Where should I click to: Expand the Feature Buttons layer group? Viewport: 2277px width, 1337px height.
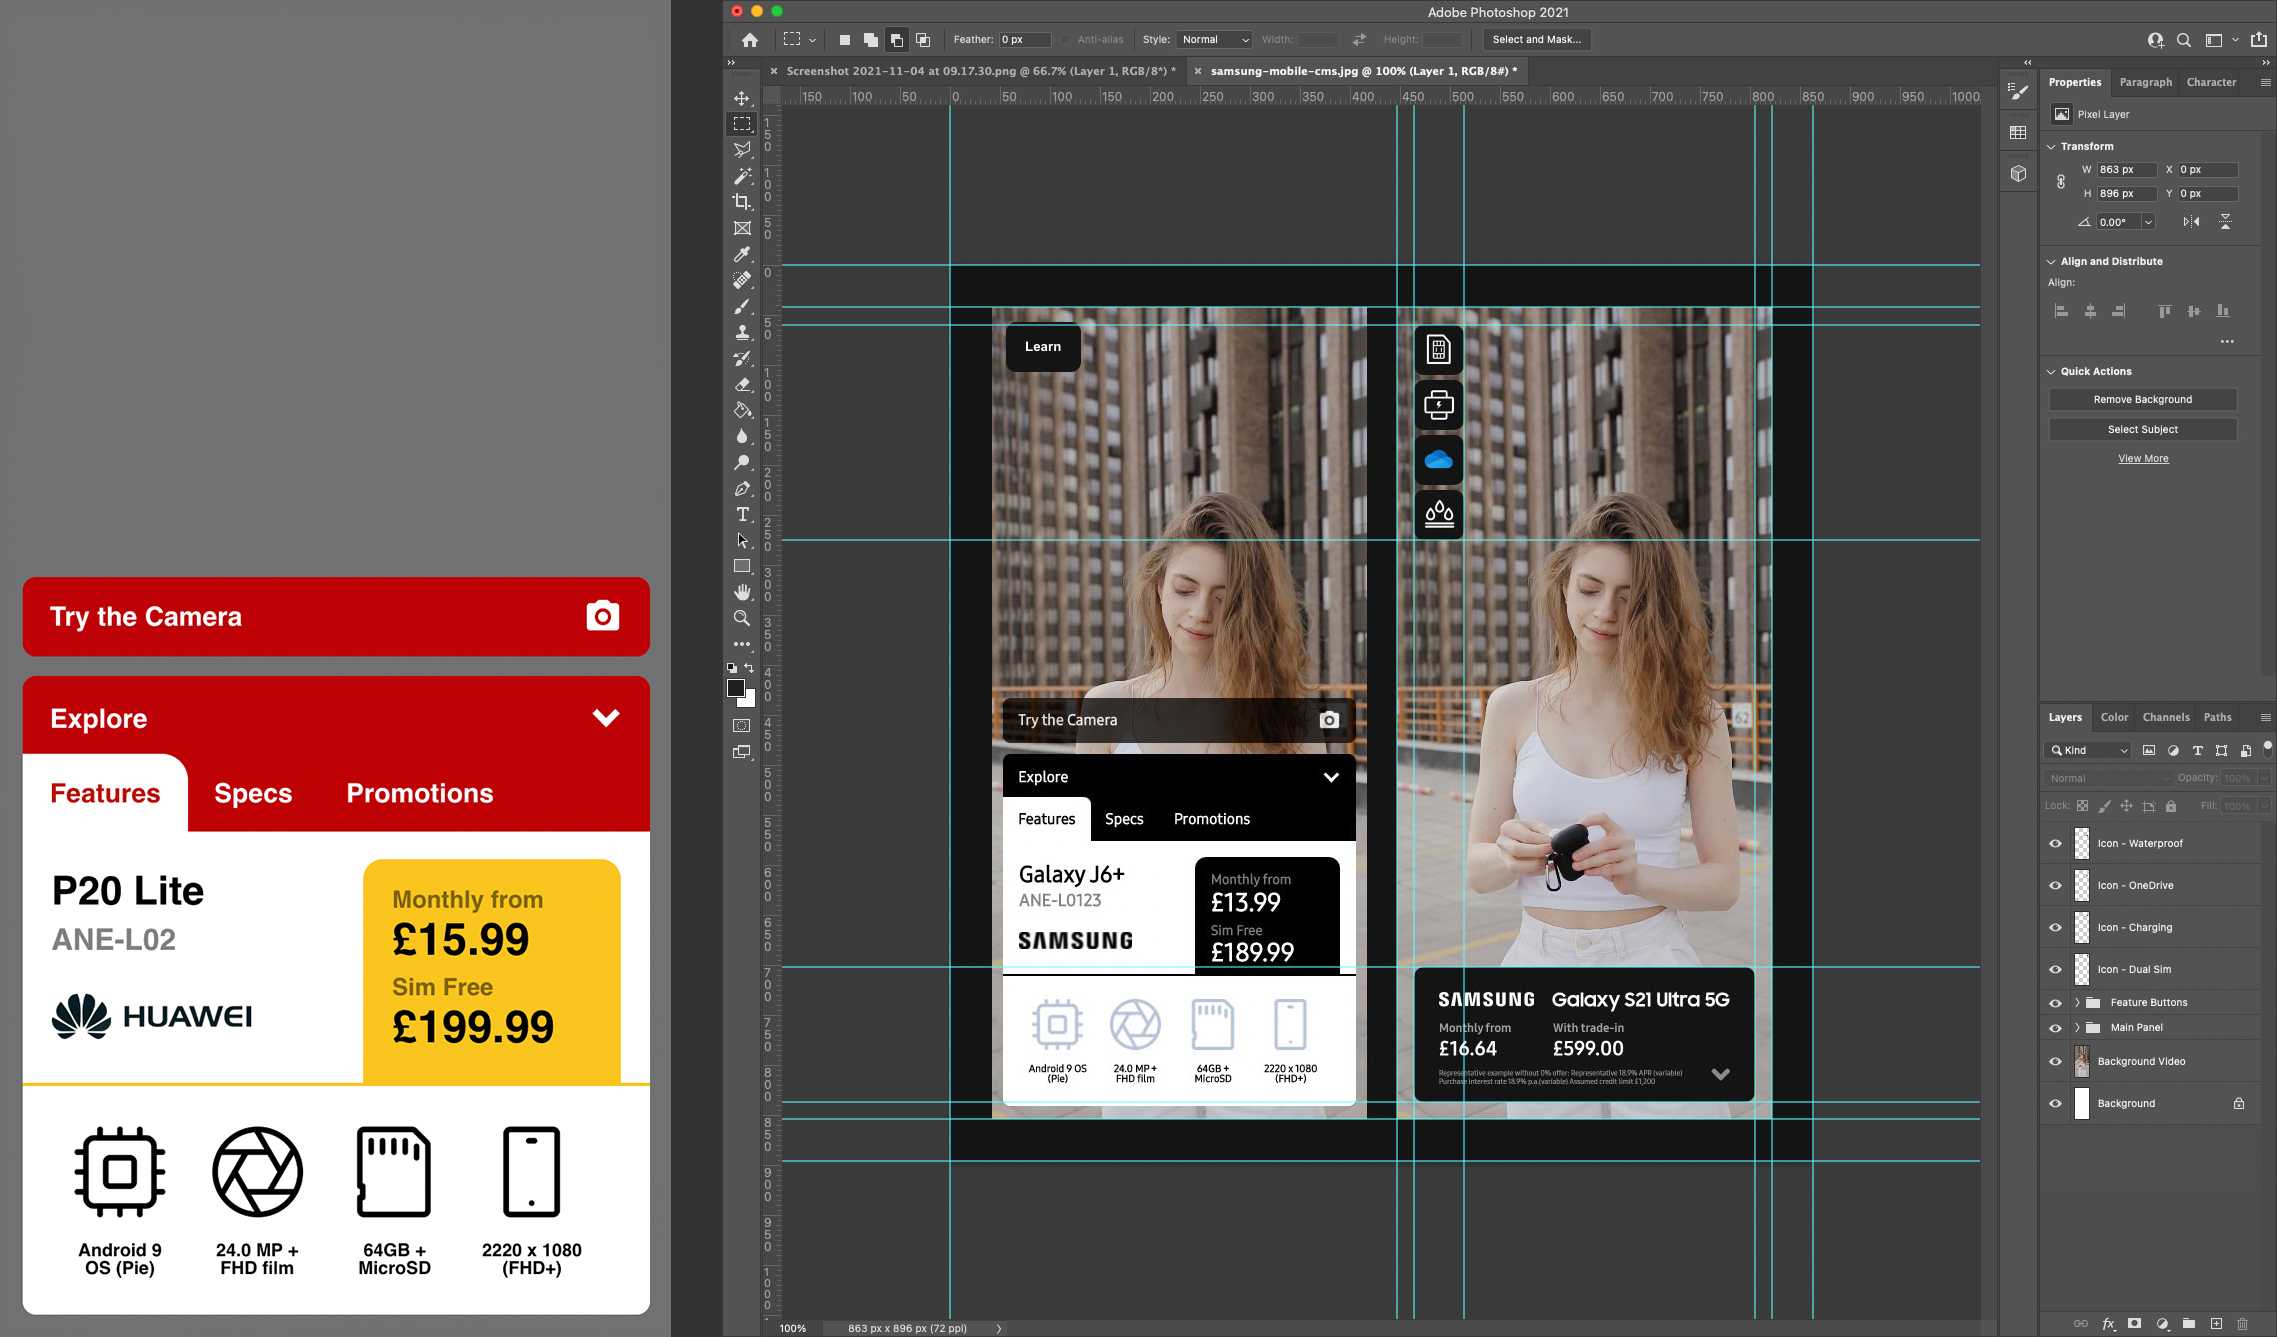(2077, 1002)
